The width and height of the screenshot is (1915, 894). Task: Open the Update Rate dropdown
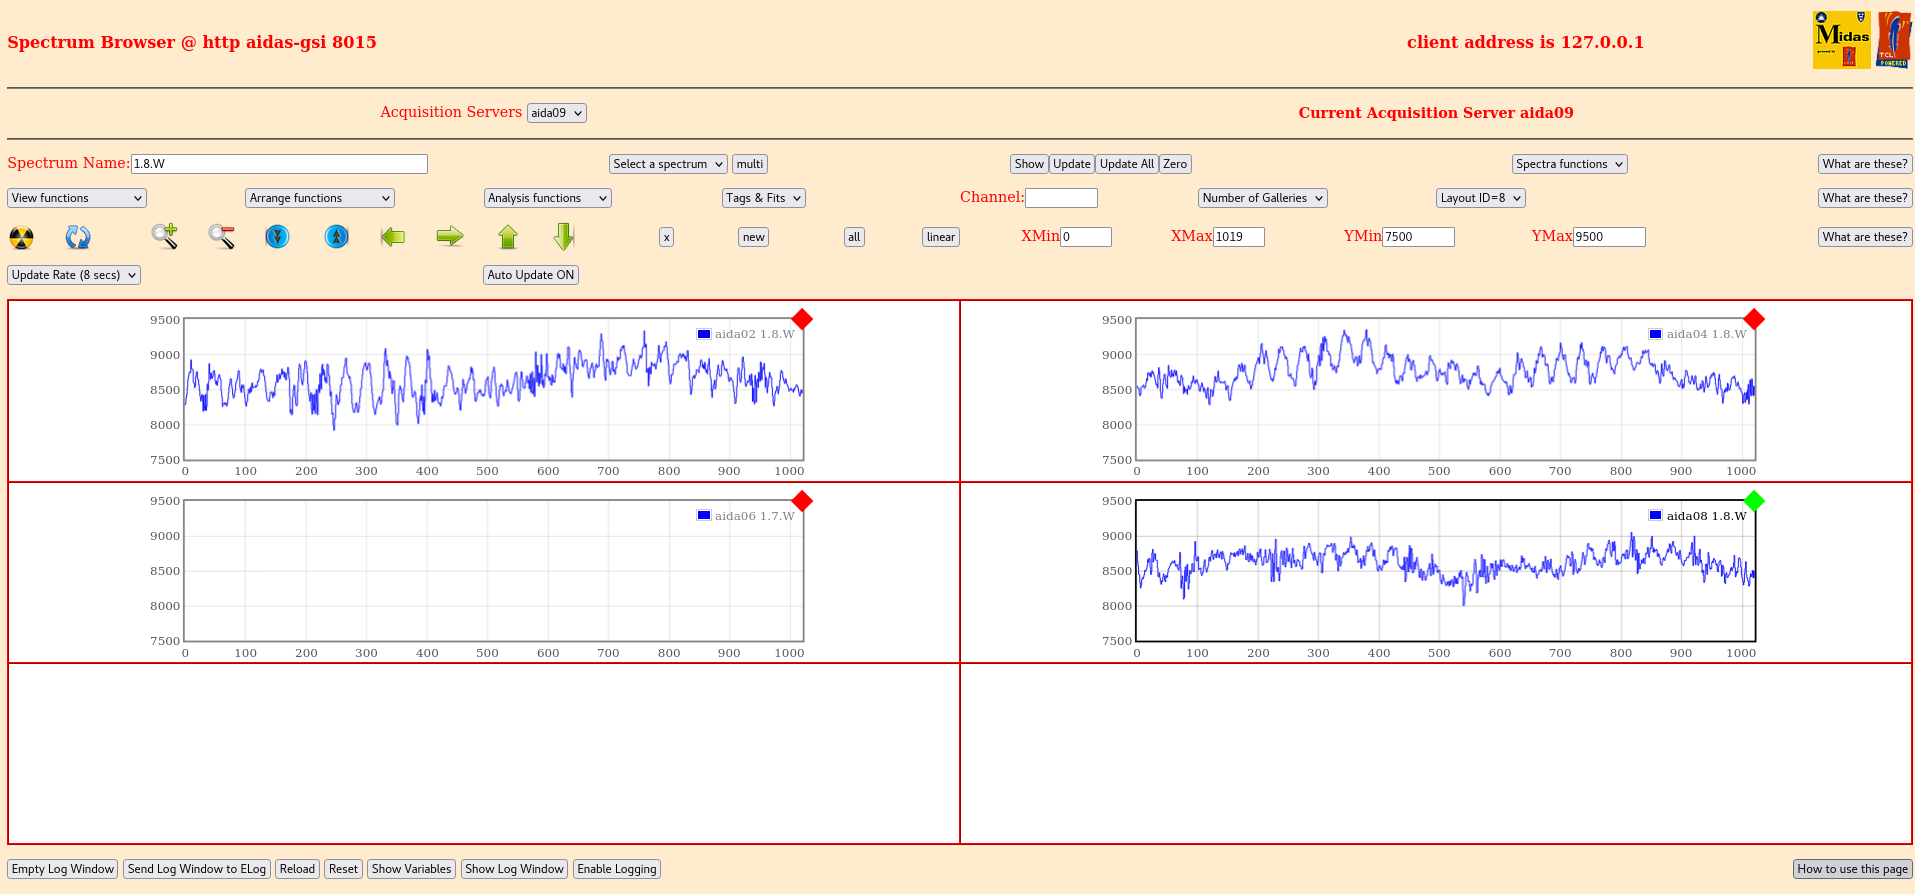(74, 275)
